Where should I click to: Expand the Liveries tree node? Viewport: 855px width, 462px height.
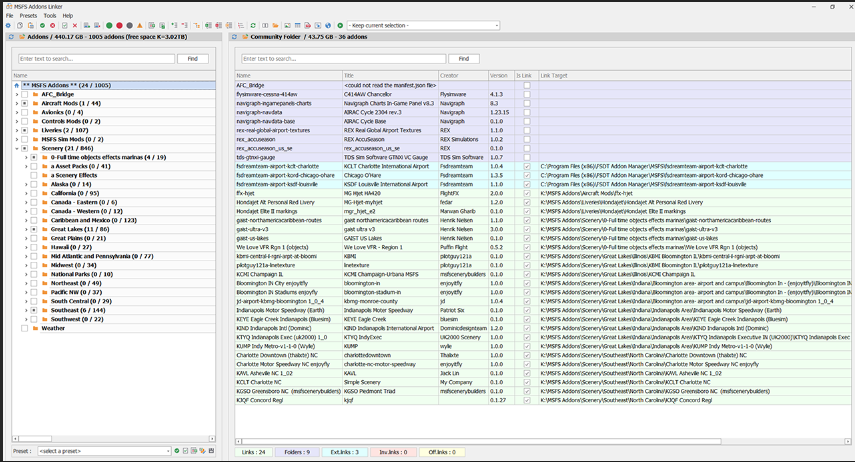click(17, 130)
